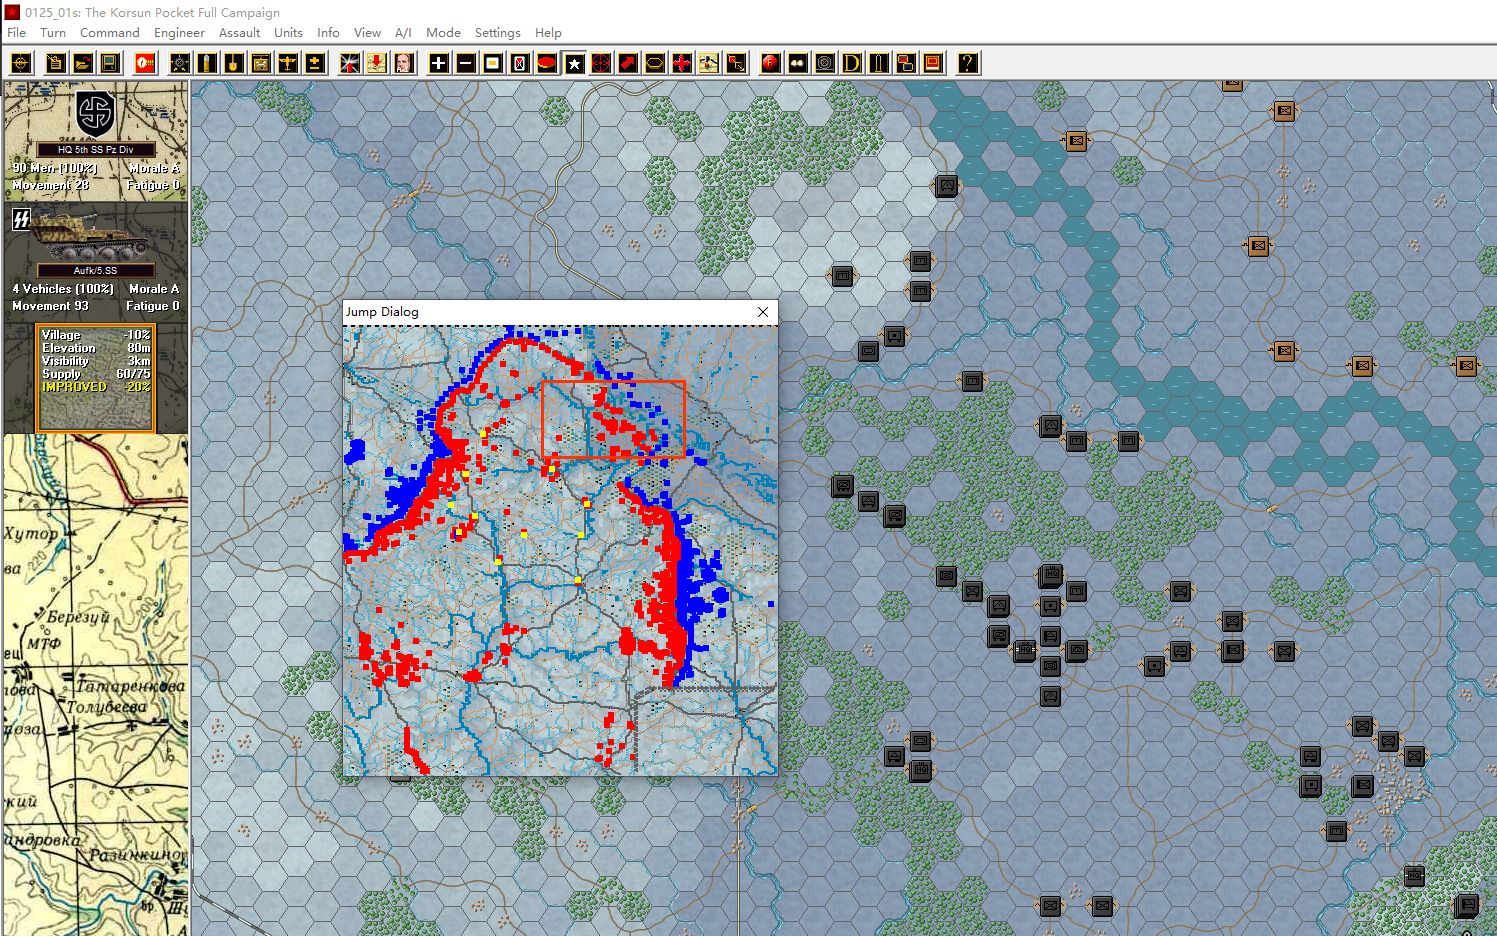
Task: Open the Engineer menu
Action: point(180,32)
